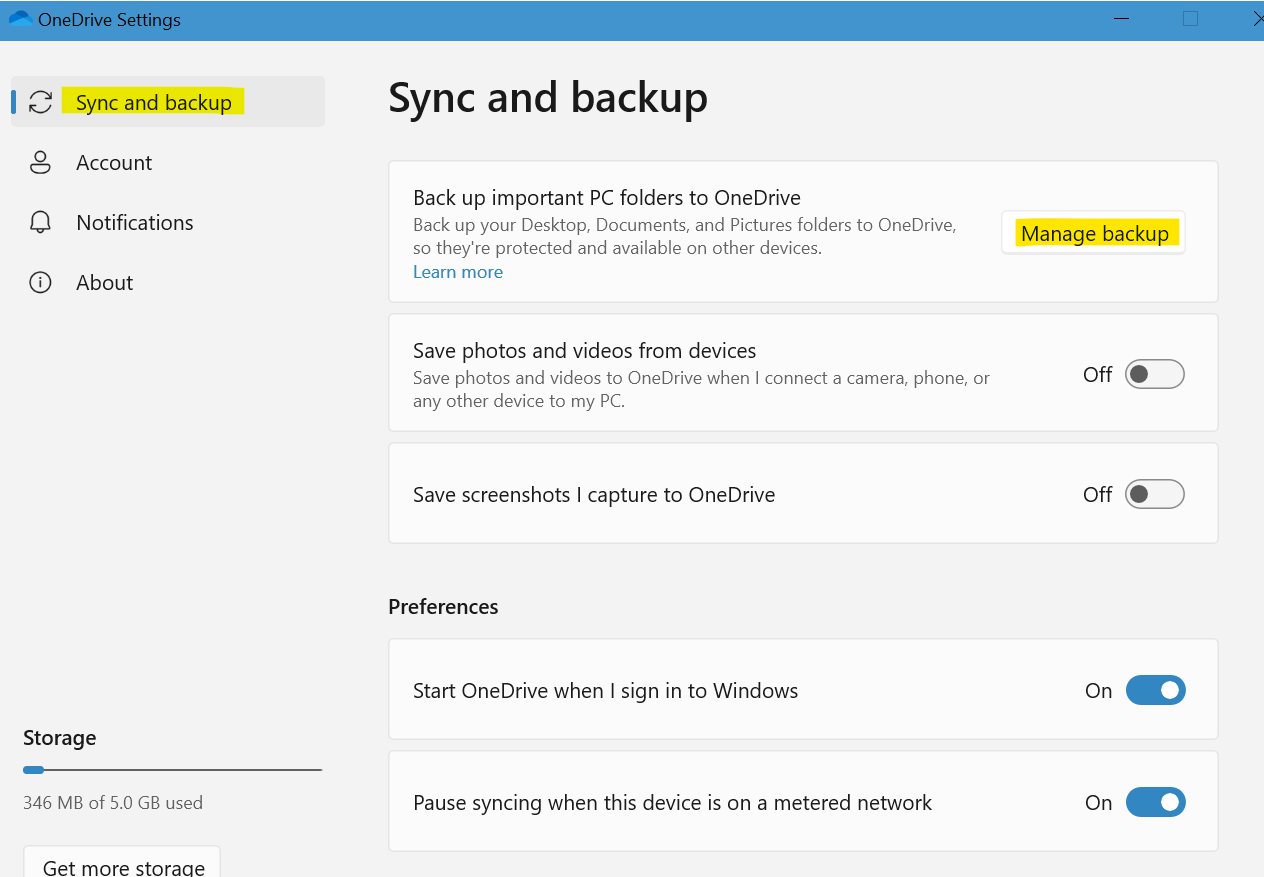The height and width of the screenshot is (877, 1264).
Task: Click the Sync and backup circular arrows icon
Action: (40, 102)
